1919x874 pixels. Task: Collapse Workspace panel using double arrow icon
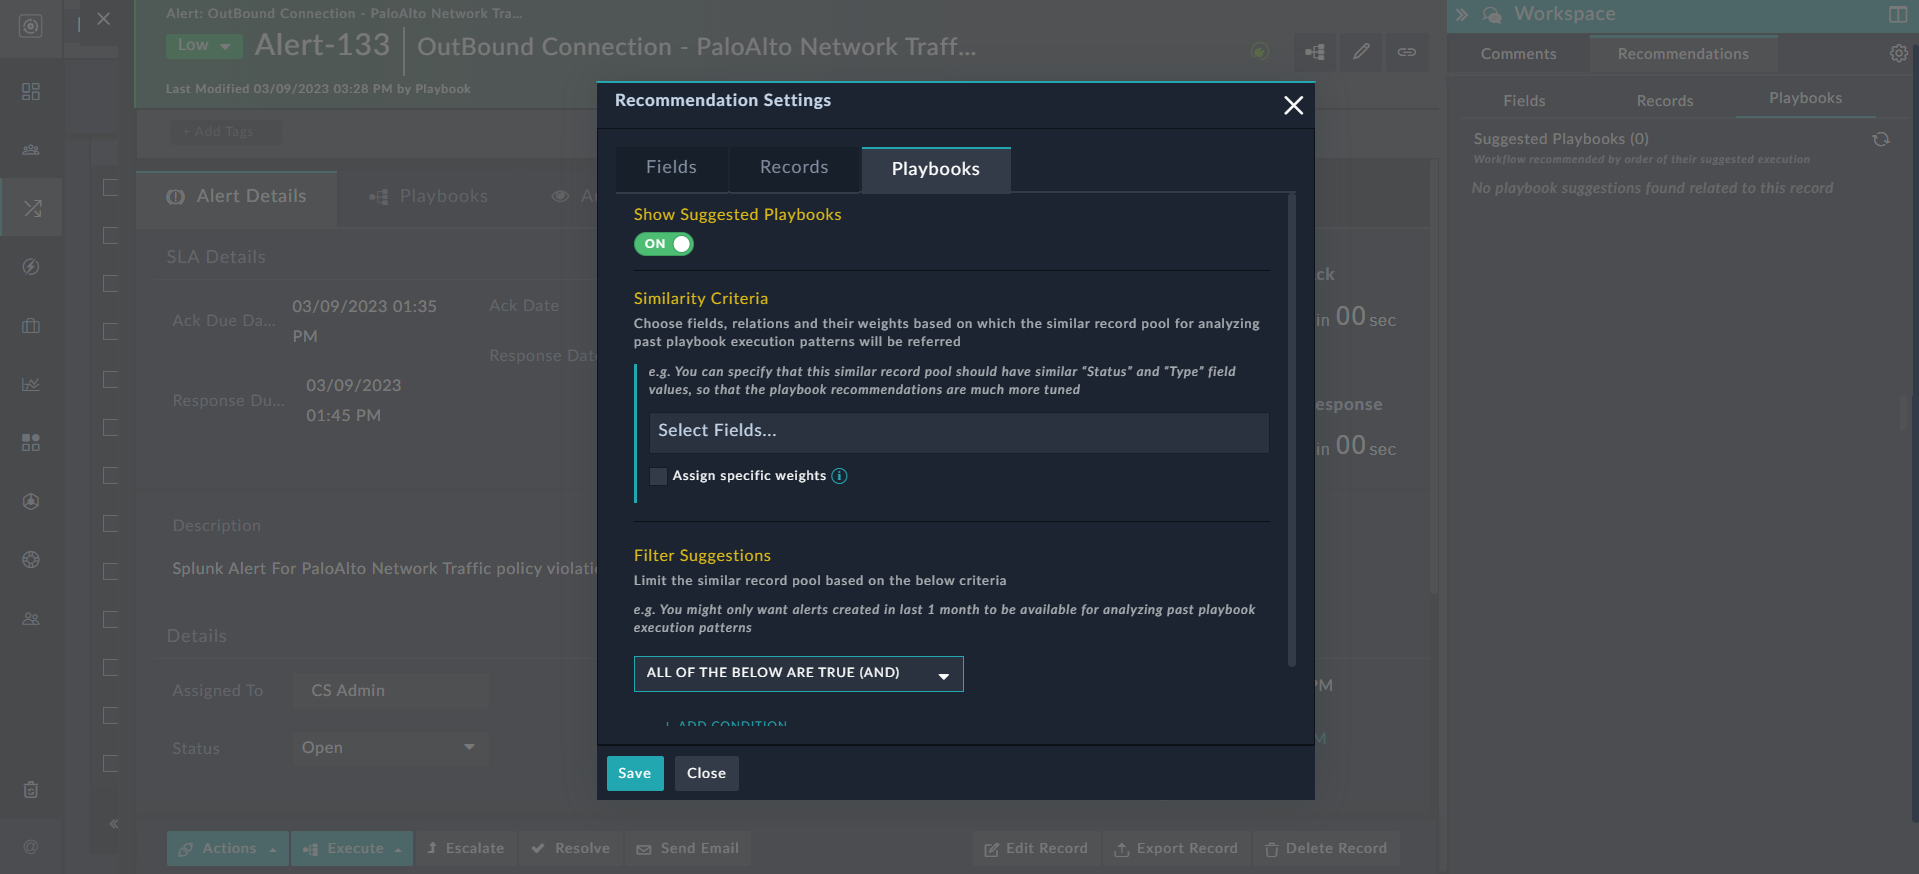tap(1462, 15)
